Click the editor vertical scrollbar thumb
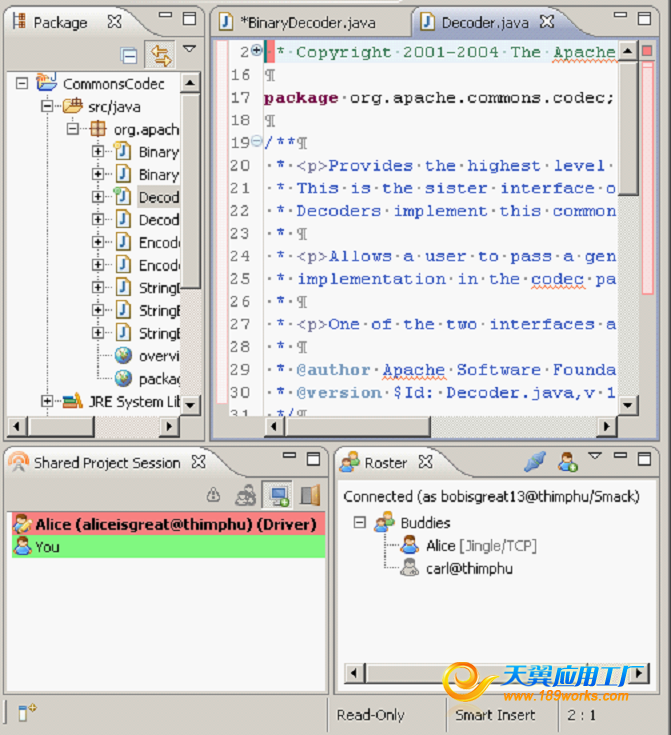This screenshot has height=735, width=671. 628,128
